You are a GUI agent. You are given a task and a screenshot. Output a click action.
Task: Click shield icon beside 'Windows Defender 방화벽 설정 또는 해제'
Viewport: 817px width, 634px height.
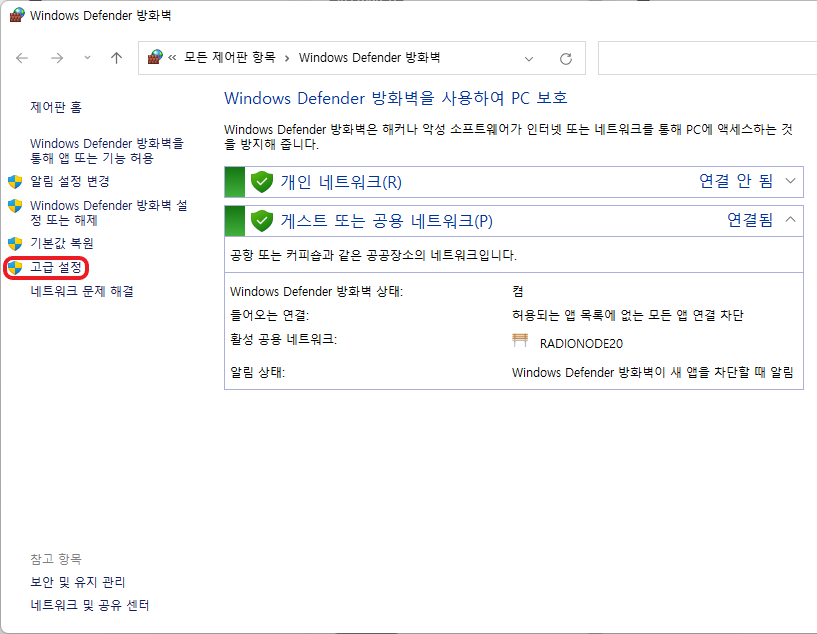pos(15,206)
